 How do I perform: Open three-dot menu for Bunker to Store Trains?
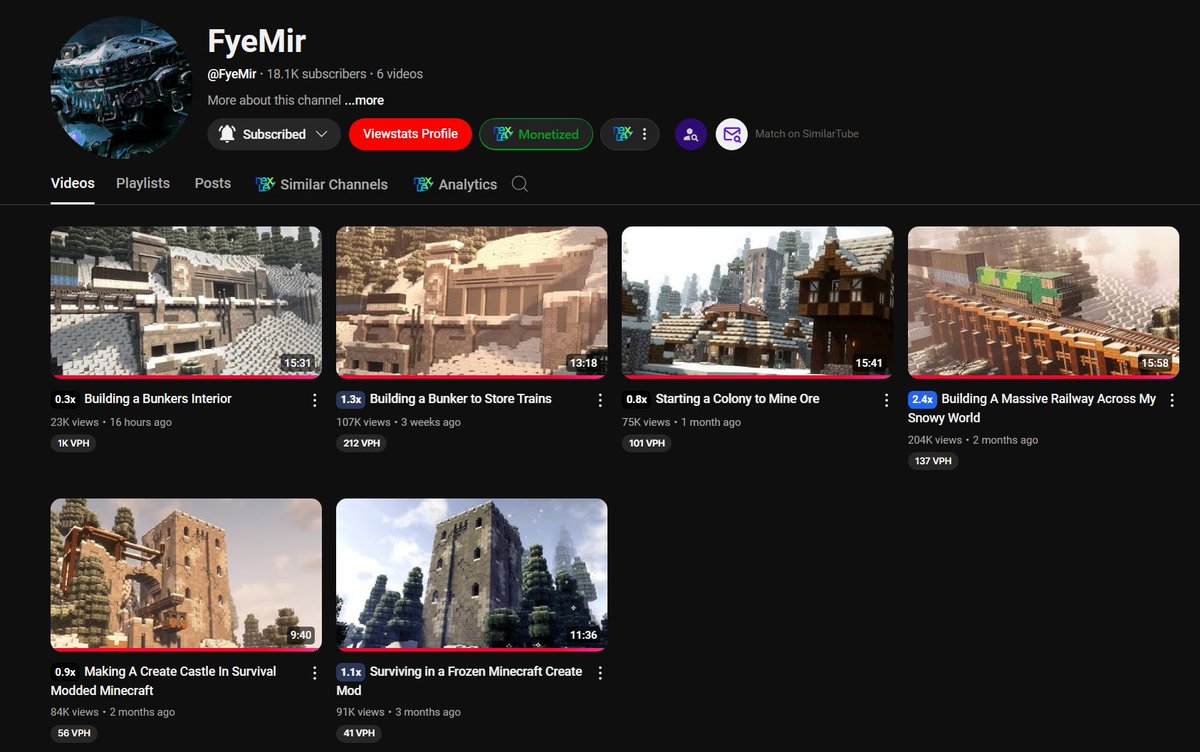(x=600, y=400)
